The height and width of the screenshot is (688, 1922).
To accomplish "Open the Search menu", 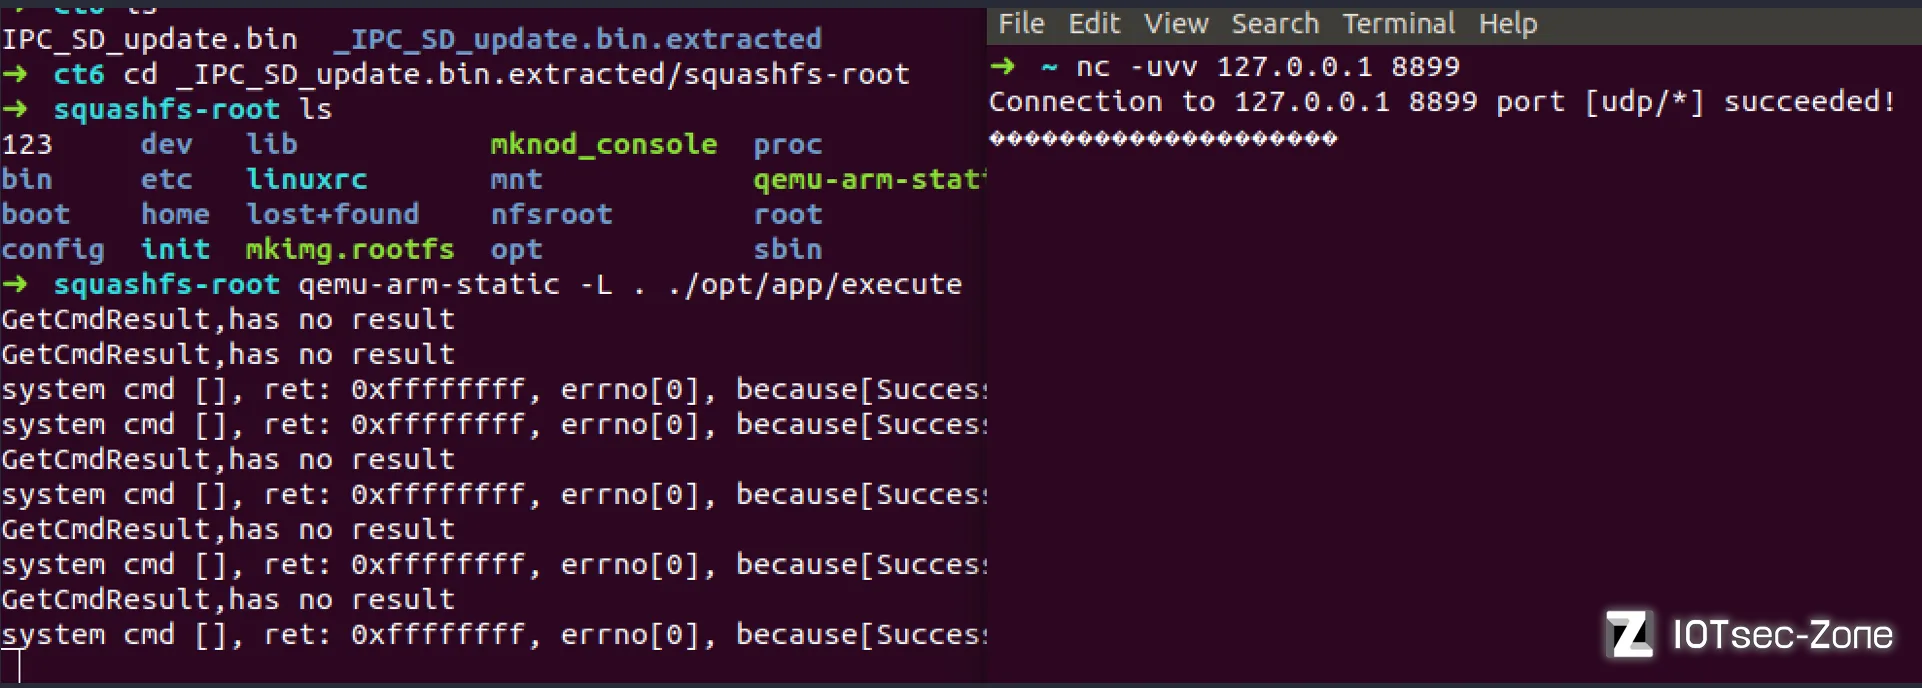I will click(x=1275, y=23).
